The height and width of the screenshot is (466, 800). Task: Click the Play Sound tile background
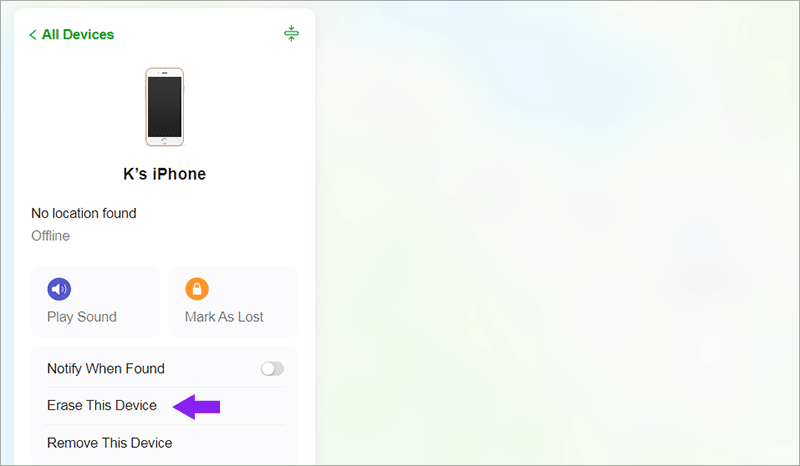coord(95,302)
